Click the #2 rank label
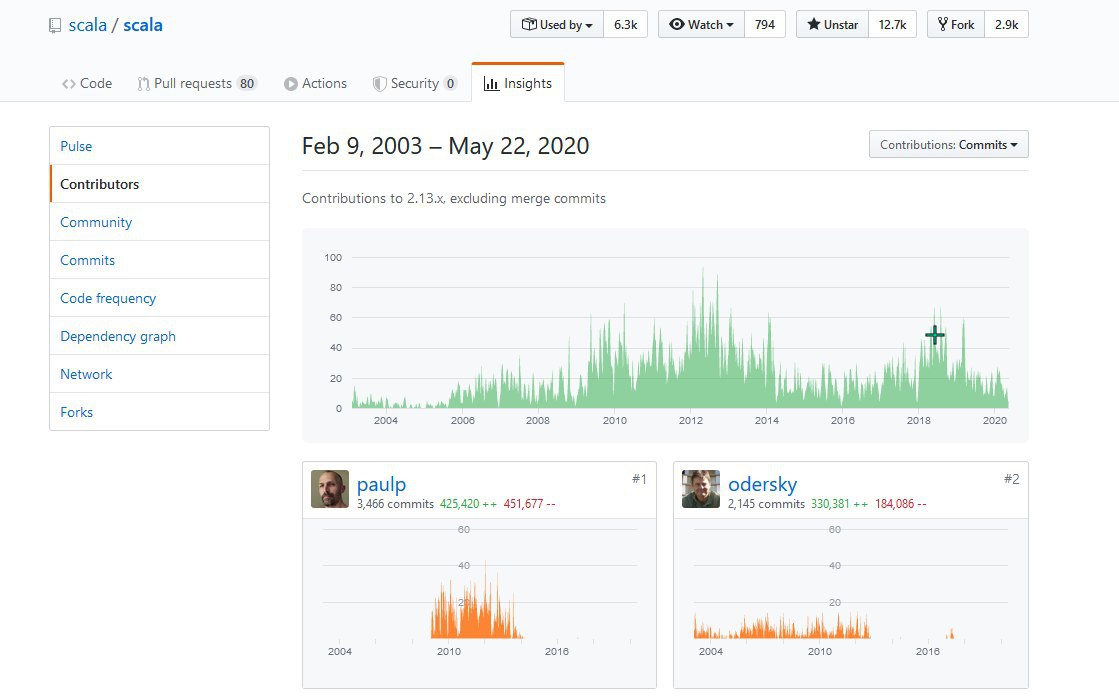The height and width of the screenshot is (698, 1119). (1011, 479)
